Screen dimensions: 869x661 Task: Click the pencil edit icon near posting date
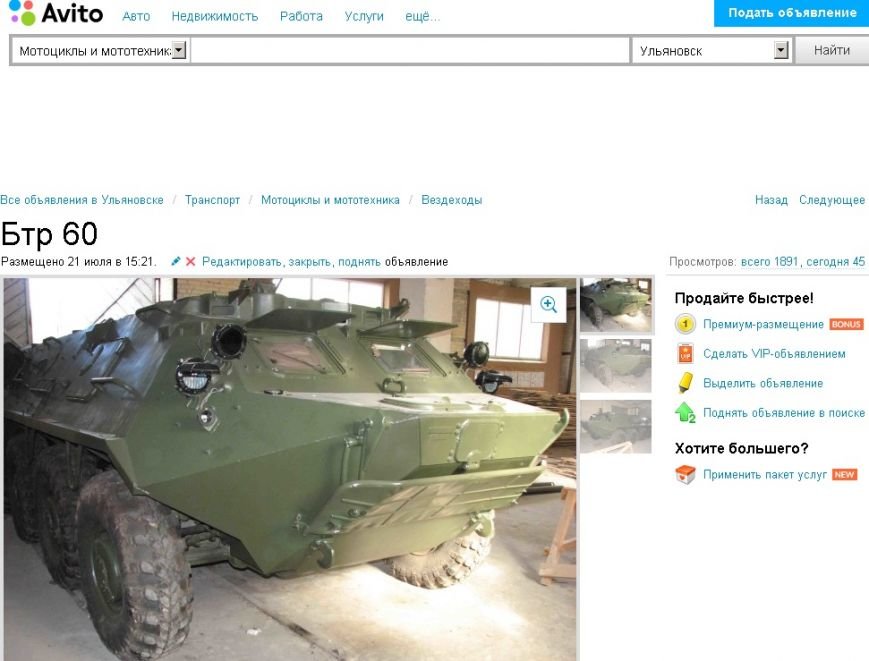pyautogui.click(x=175, y=259)
